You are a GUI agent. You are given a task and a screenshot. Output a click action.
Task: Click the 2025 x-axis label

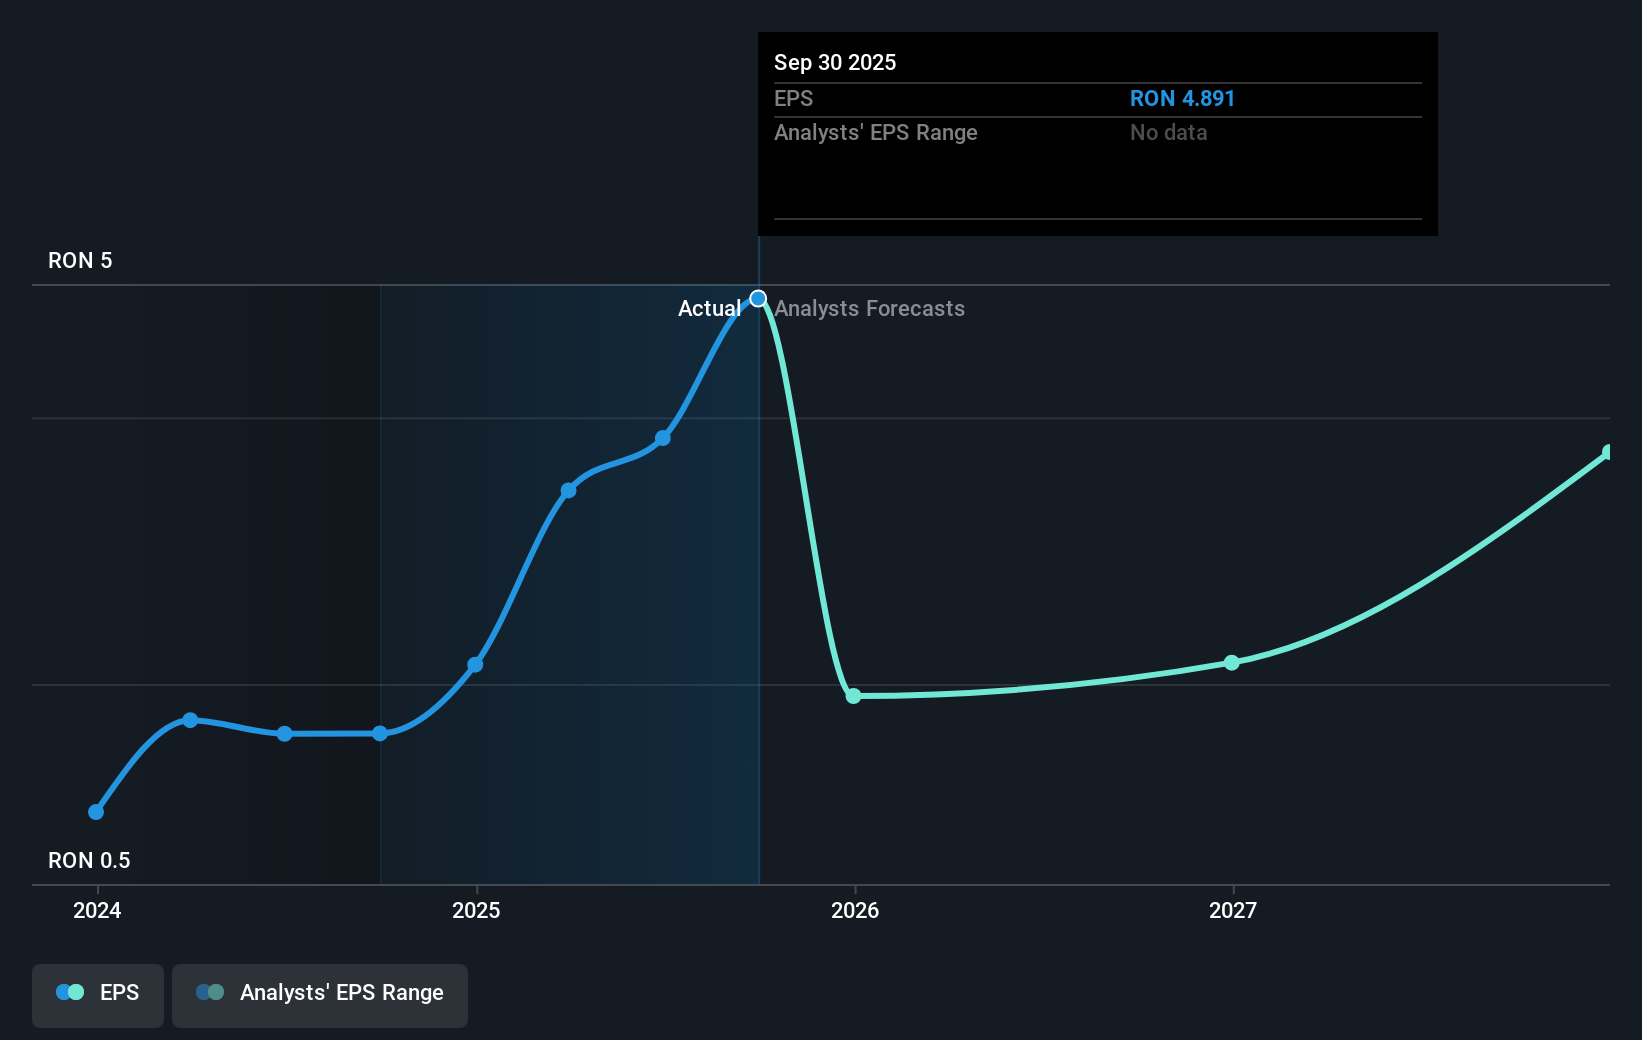point(476,911)
